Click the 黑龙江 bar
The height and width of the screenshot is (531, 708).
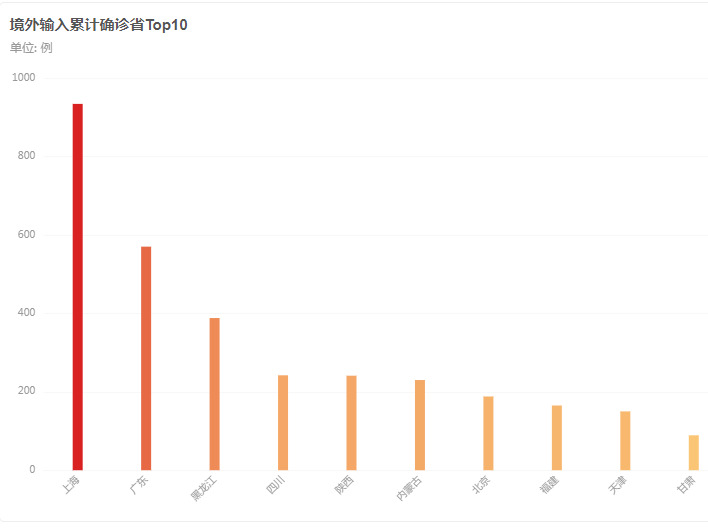click(214, 394)
